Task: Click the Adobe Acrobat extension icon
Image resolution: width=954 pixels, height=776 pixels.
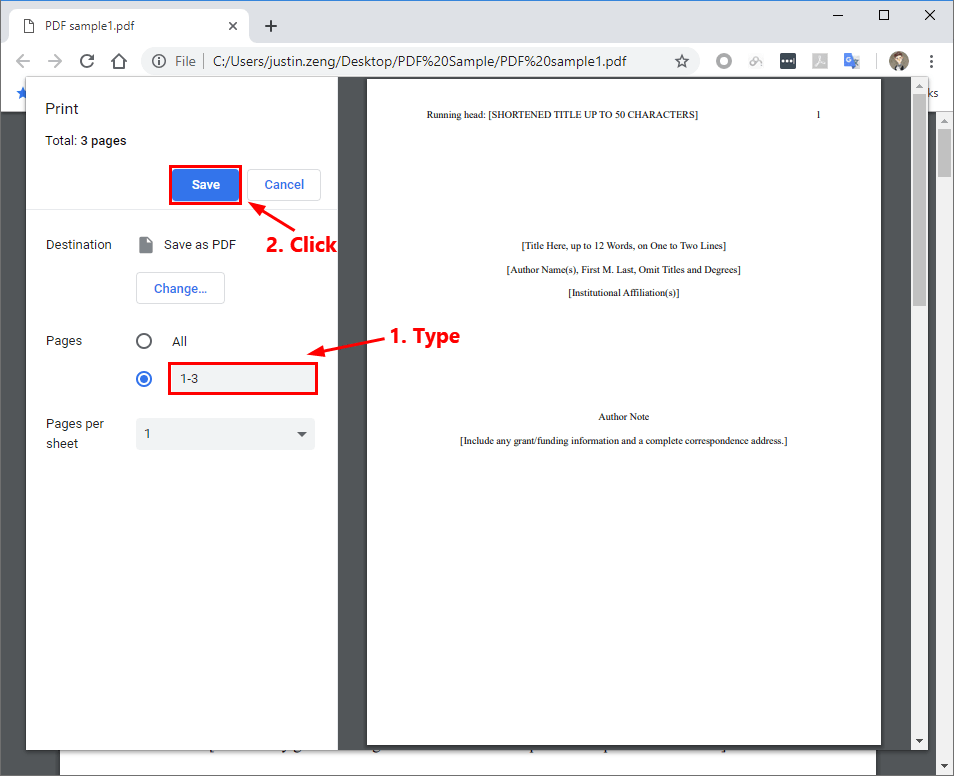Action: pos(819,61)
